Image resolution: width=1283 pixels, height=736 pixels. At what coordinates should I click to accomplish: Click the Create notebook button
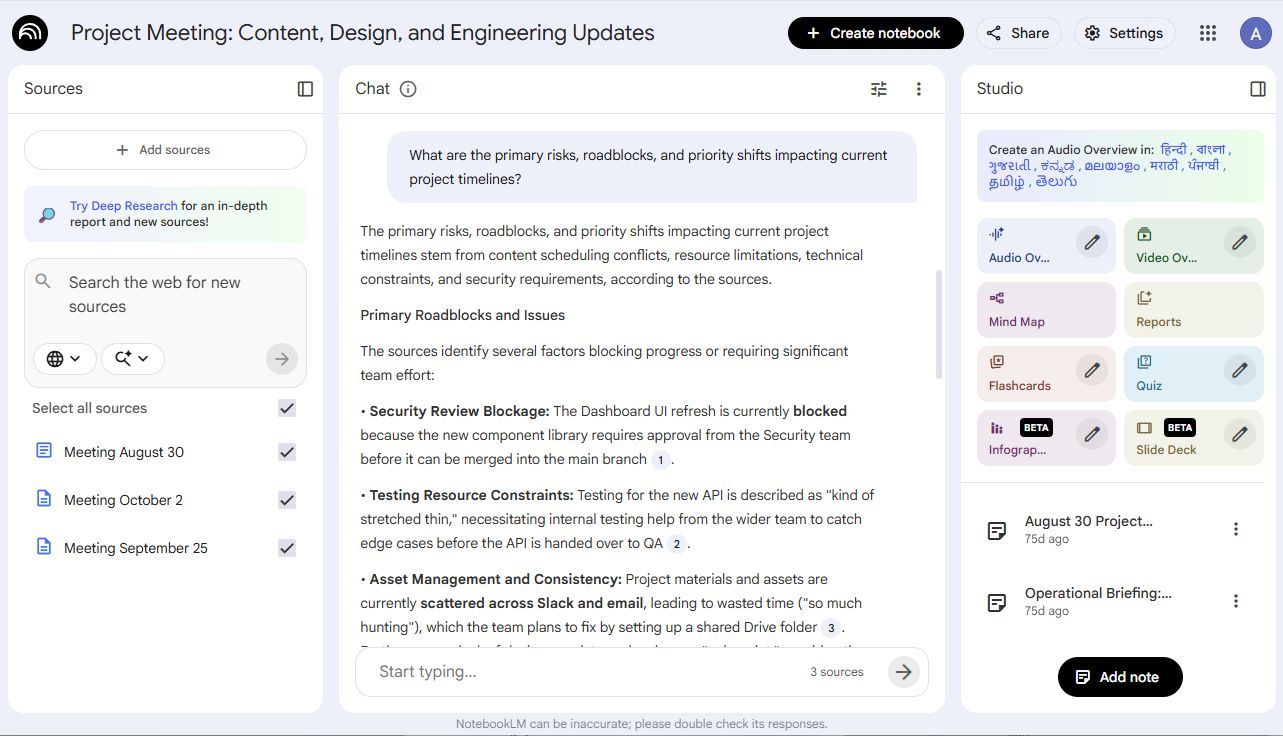pos(874,32)
